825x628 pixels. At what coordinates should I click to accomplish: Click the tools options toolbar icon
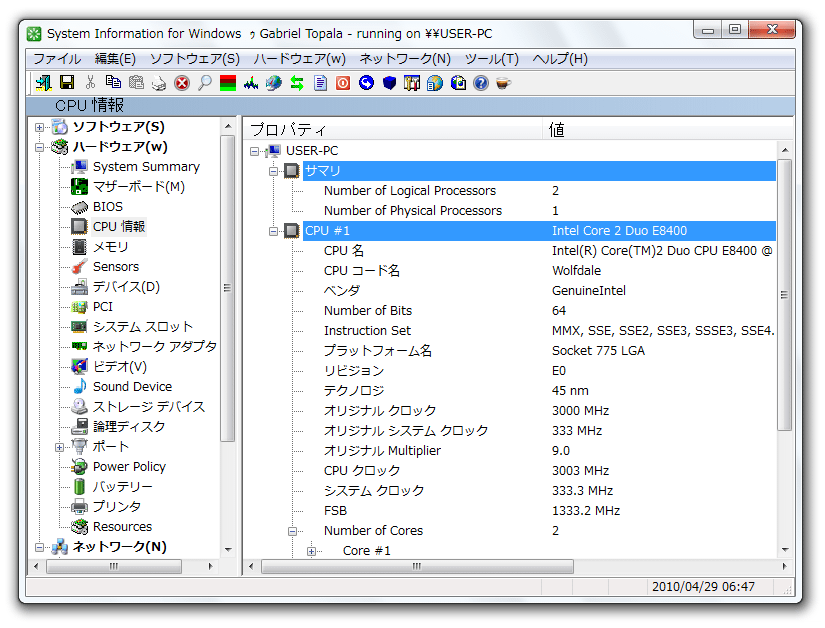point(412,83)
